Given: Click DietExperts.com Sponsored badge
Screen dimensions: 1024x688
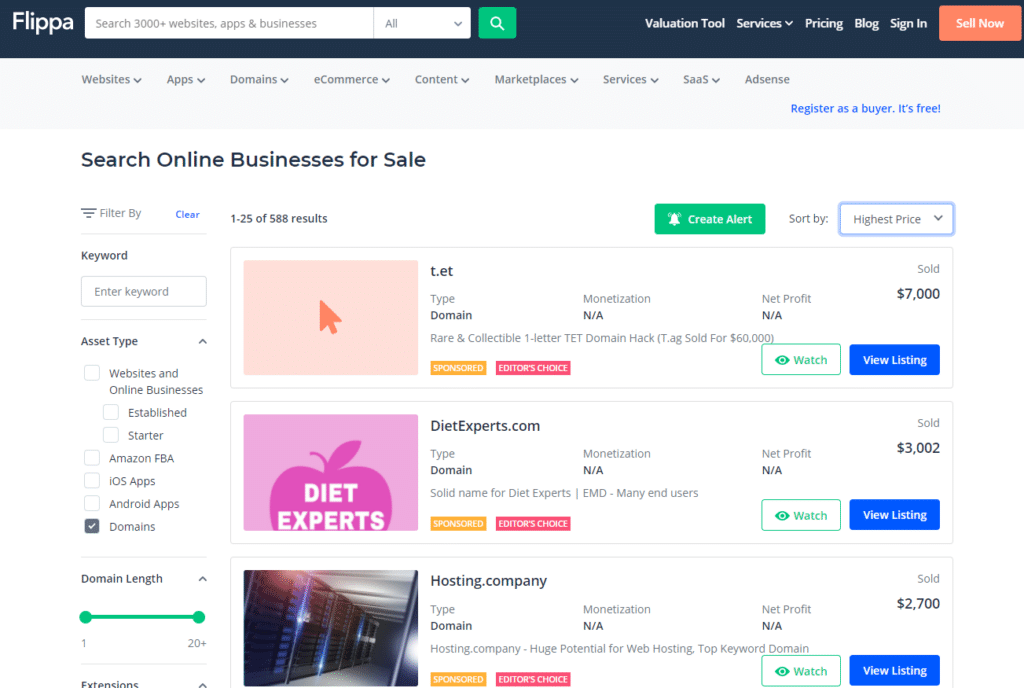Looking at the screenshot, I should tap(458, 524).
